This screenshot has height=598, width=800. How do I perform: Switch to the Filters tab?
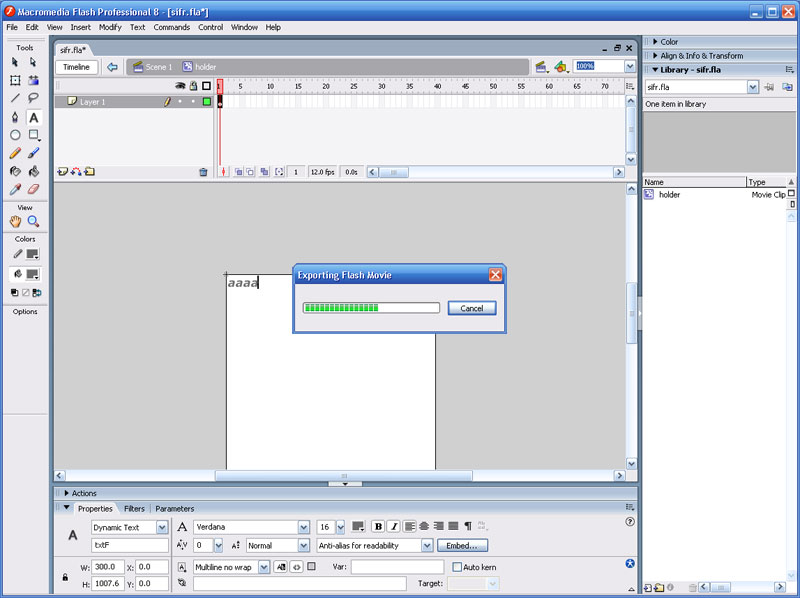tap(134, 509)
